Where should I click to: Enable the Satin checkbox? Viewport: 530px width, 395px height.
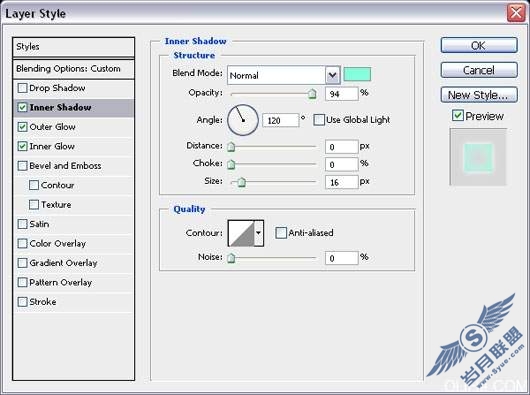click(x=22, y=224)
